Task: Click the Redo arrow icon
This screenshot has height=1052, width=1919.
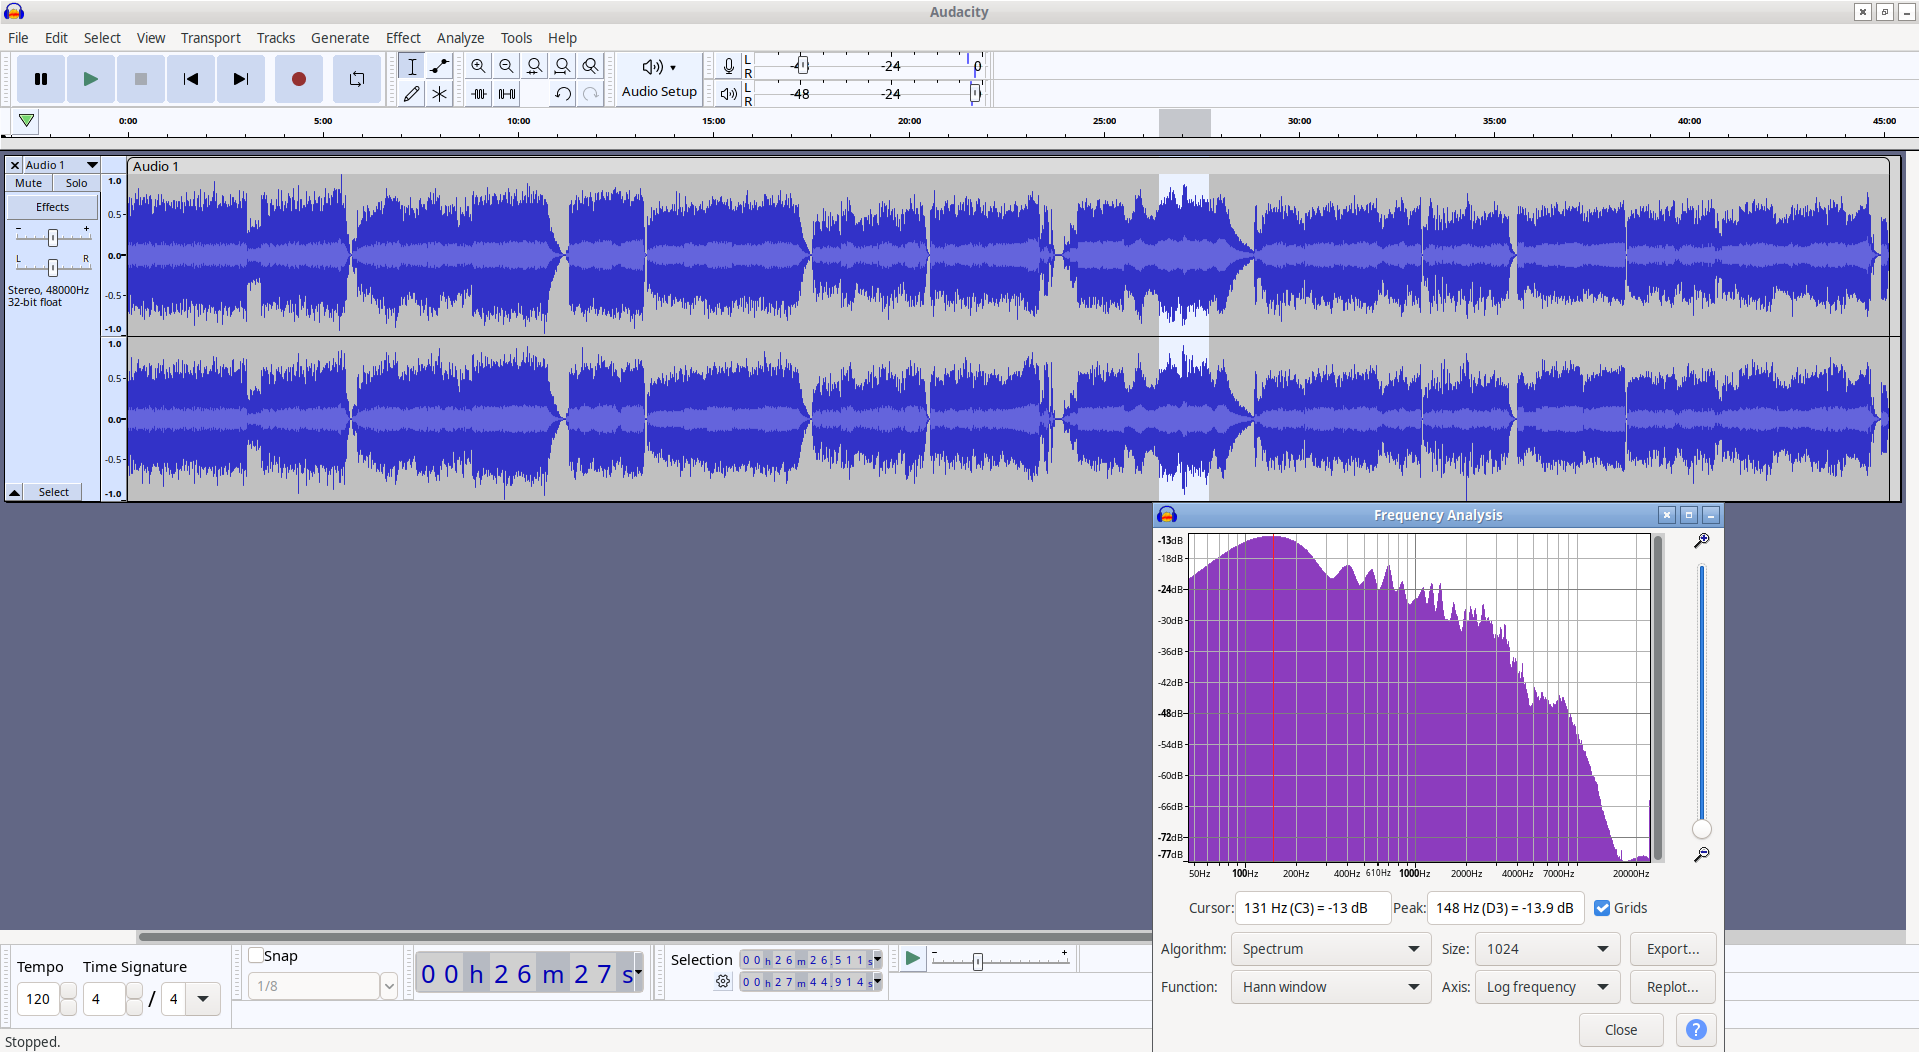Action: point(591,94)
